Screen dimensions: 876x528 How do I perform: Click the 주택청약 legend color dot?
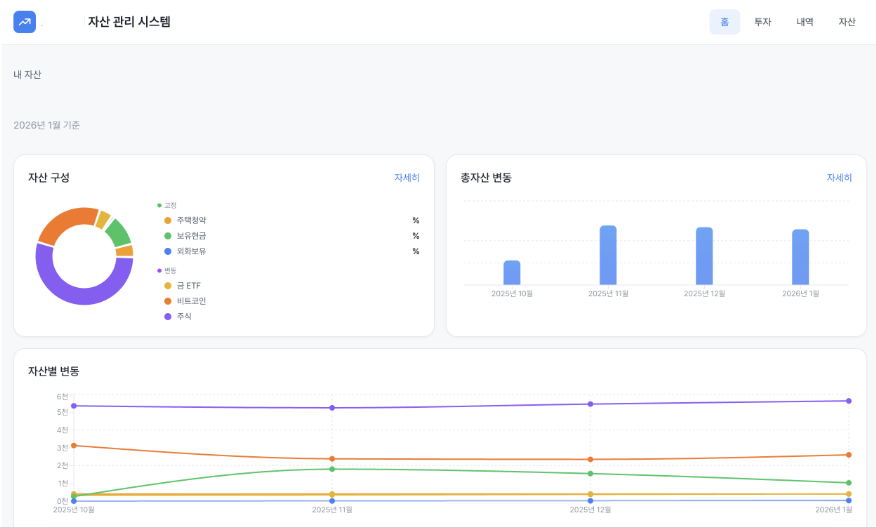point(168,221)
